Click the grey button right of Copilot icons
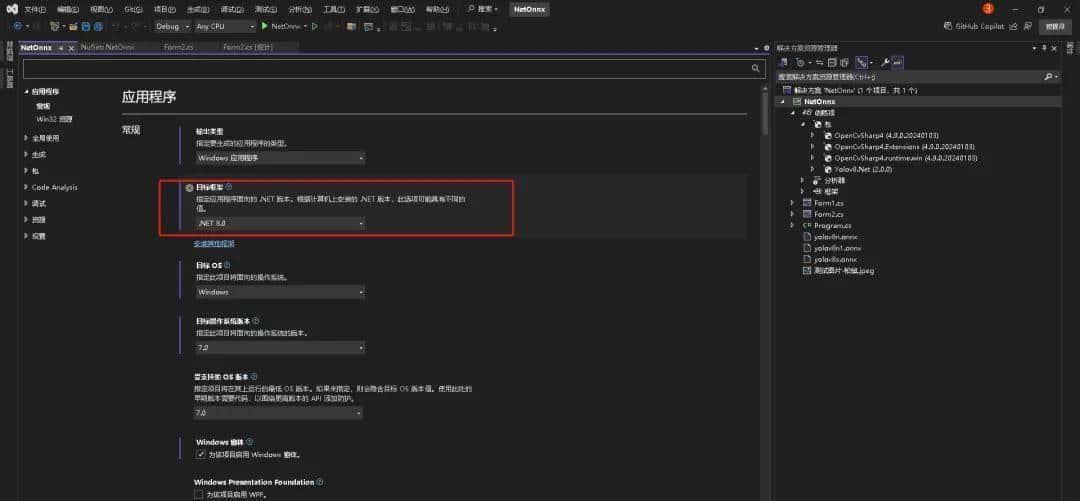 [1055, 26]
